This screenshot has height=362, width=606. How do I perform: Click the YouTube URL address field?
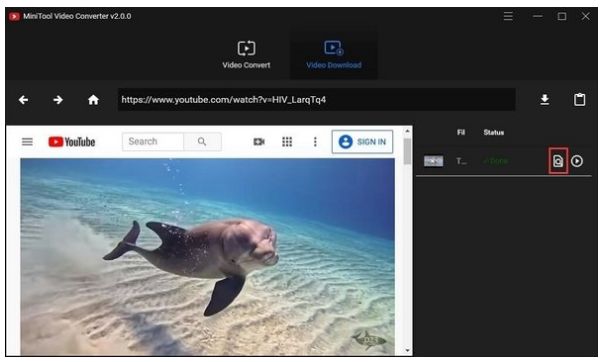coord(317,100)
